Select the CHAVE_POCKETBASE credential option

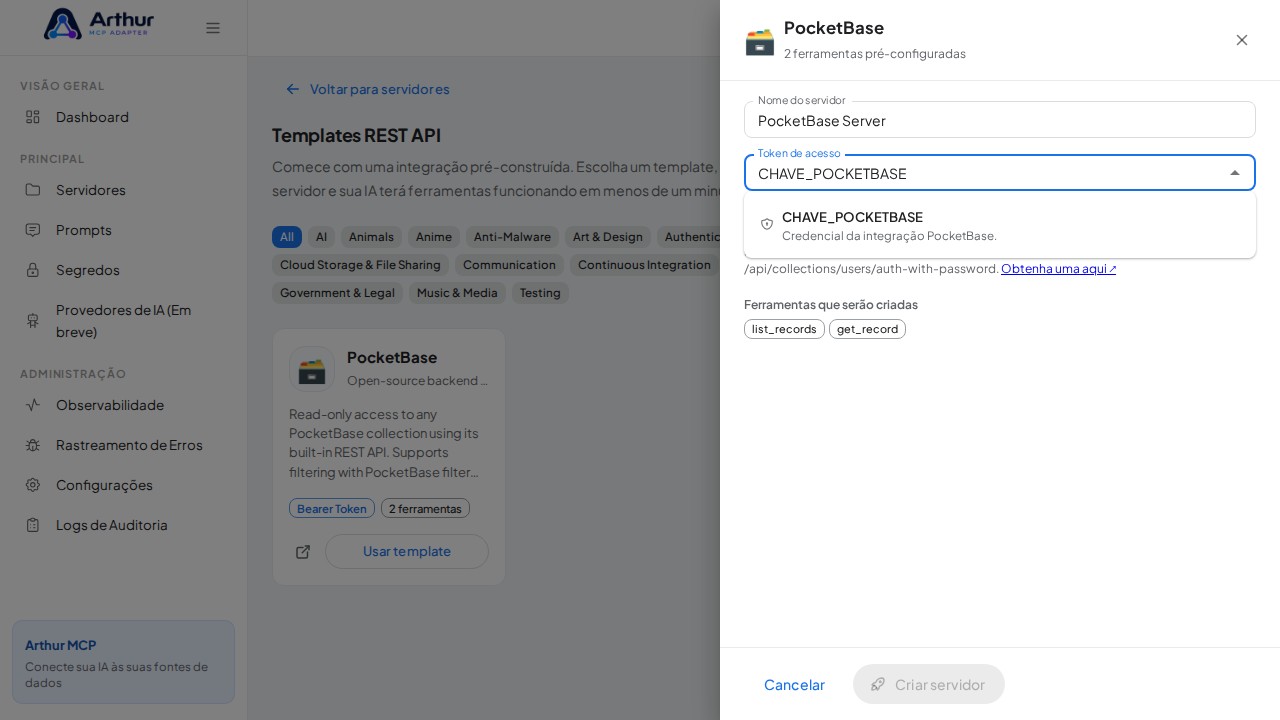pos(1000,225)
